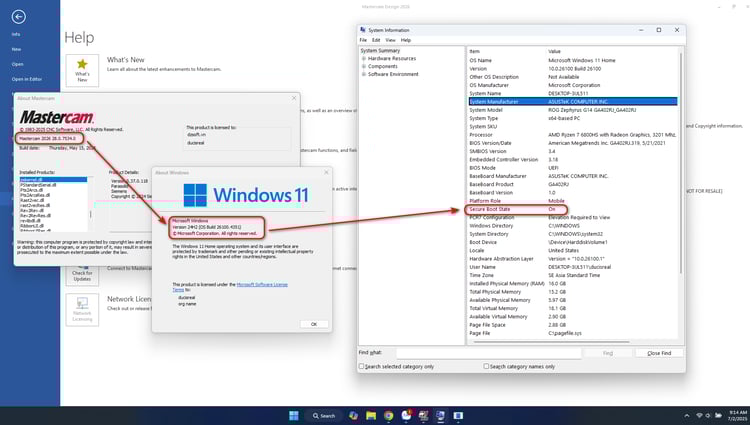Screen dimensions: 750x425
Task: Select the Boot Device row
Action: point(573,242)
